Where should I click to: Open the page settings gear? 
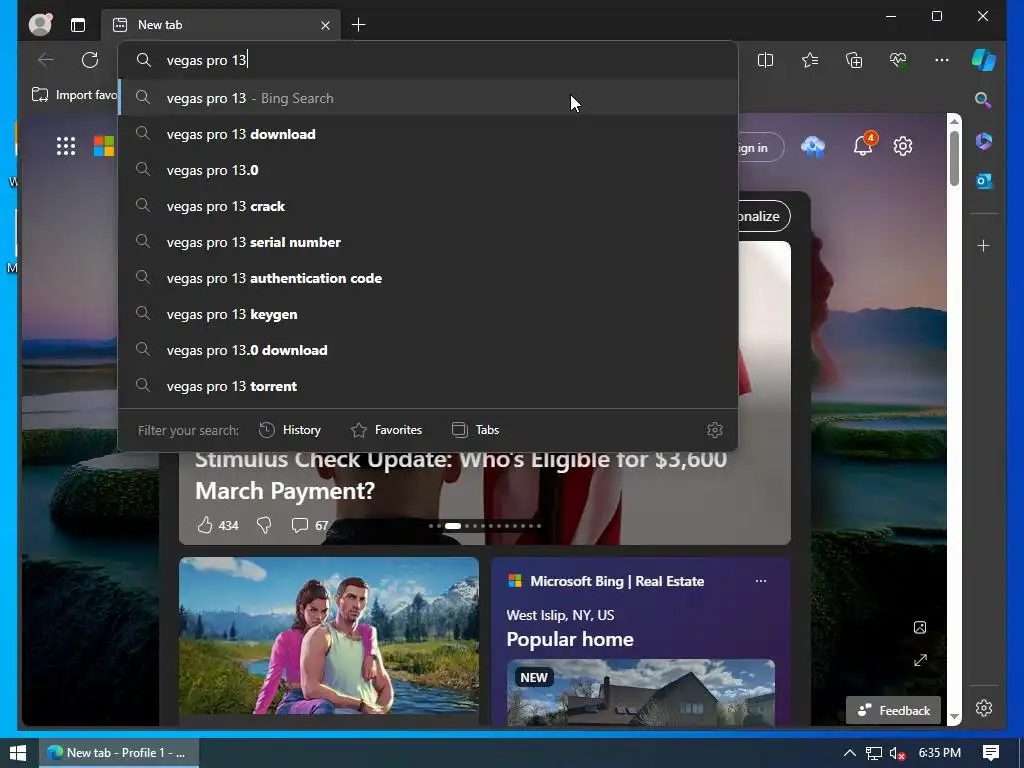903,146
